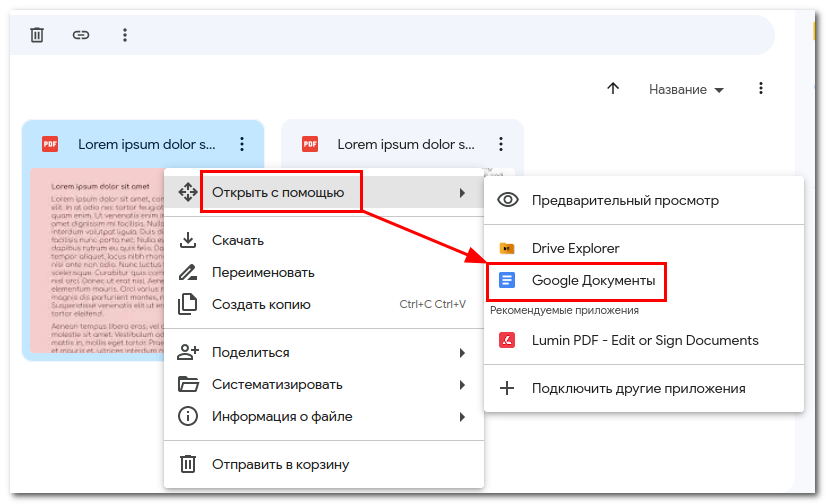
Task: Click the add-person icon next to Поделиться
Action: (188, 352)
